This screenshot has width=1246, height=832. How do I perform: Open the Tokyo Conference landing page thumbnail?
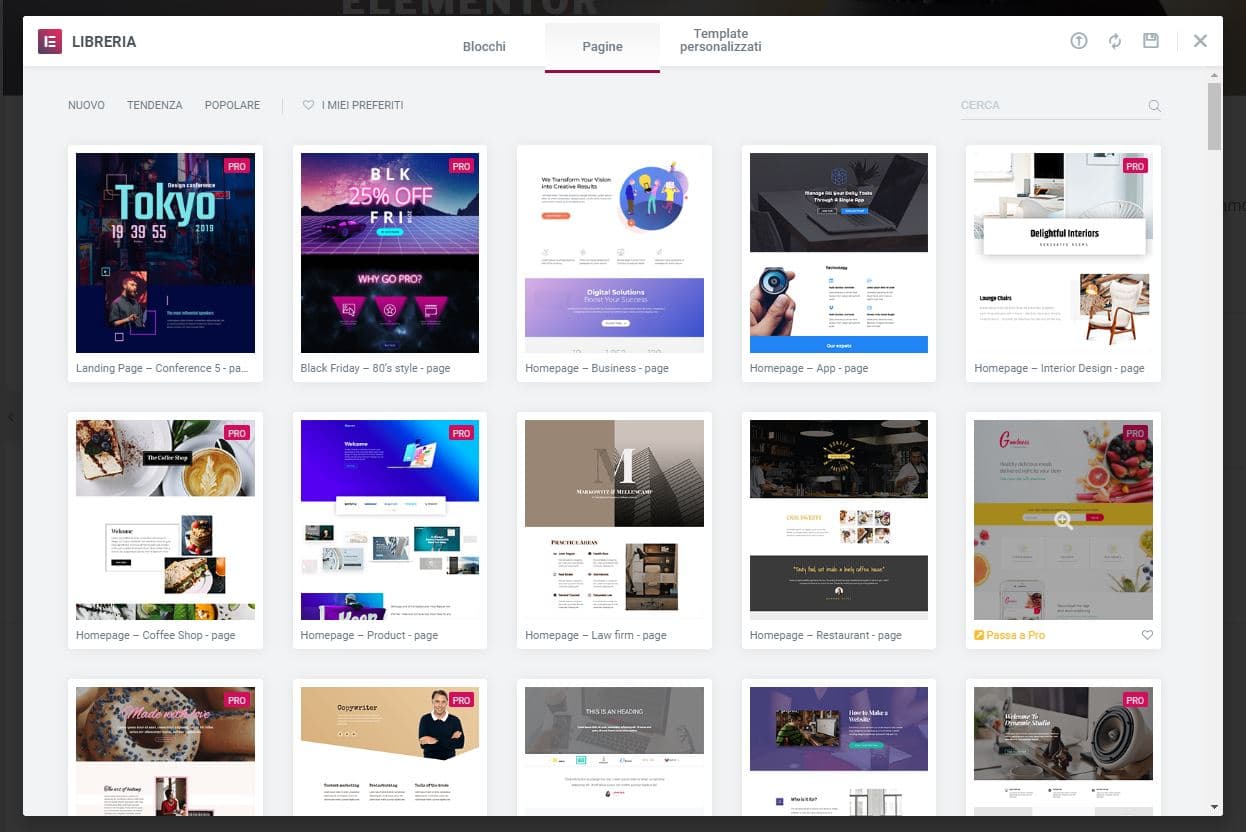pyautogui.click(x=165, y=253)
